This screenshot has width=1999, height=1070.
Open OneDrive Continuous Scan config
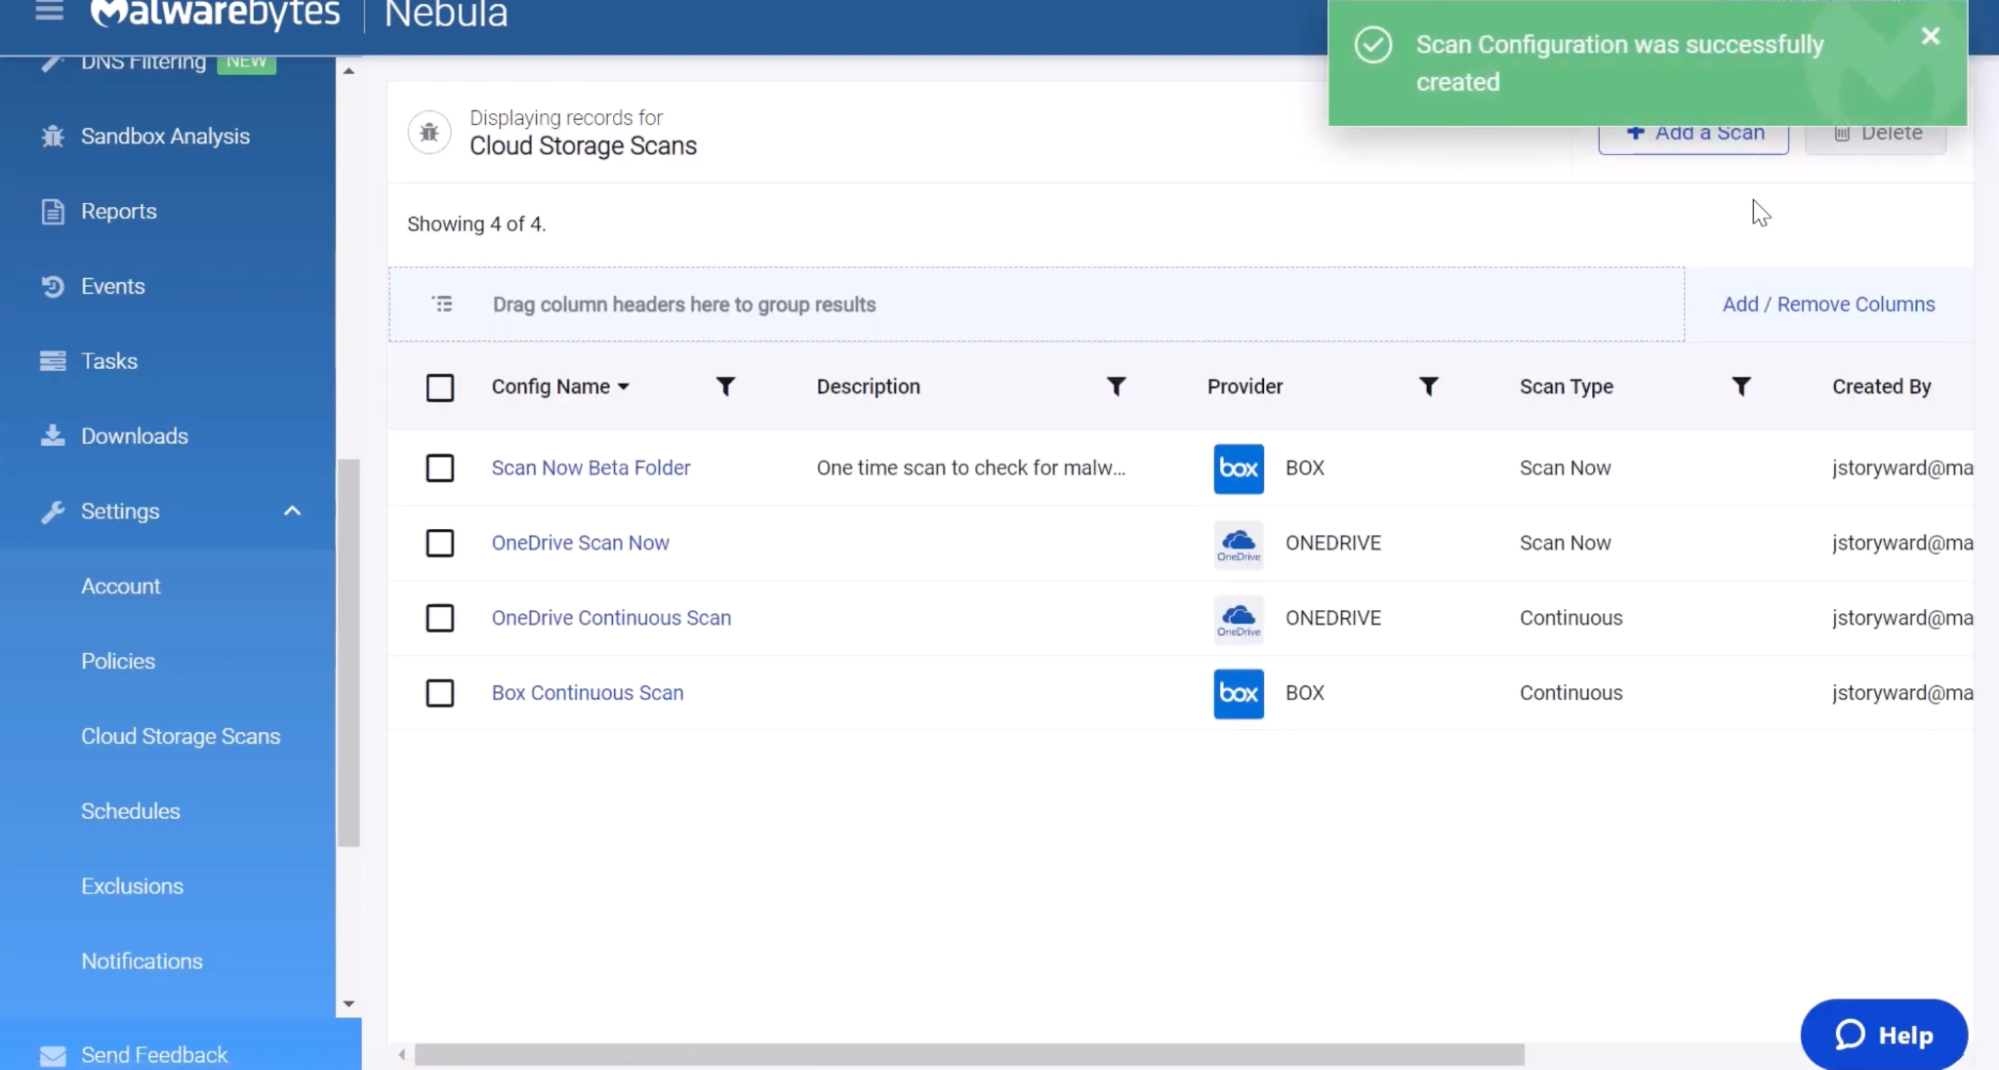click(611, 618)
